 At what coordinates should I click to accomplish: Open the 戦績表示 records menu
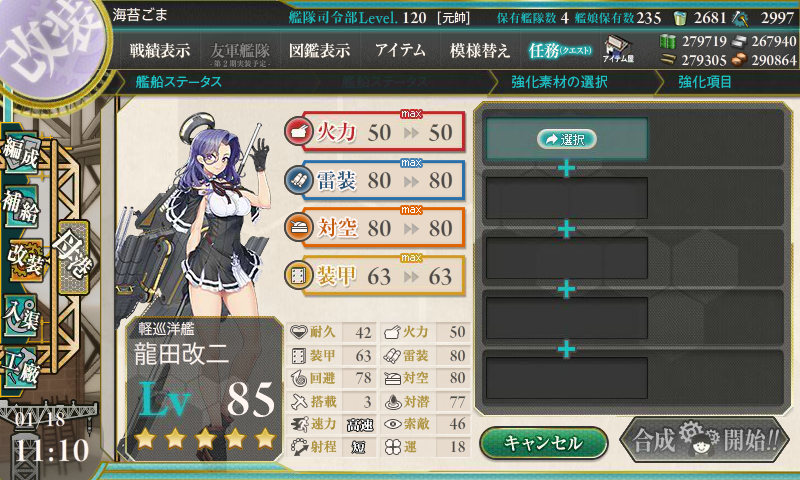click(x=160, y=50)
